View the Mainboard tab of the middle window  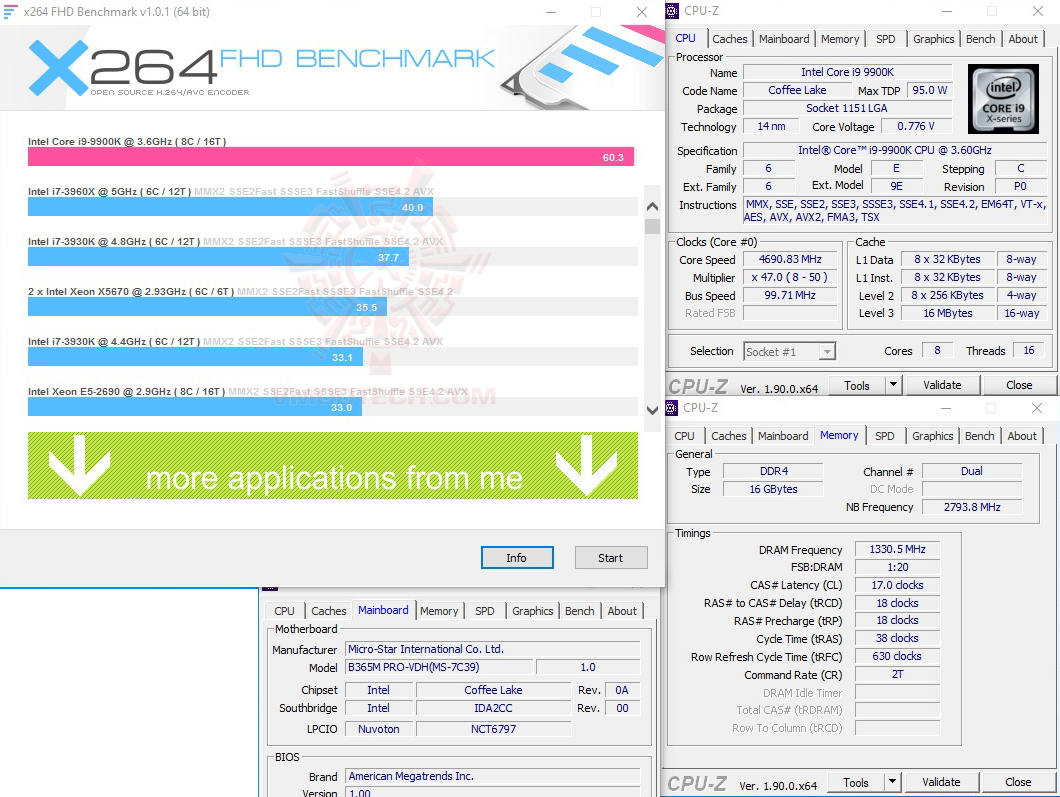[x=383, y=610]
